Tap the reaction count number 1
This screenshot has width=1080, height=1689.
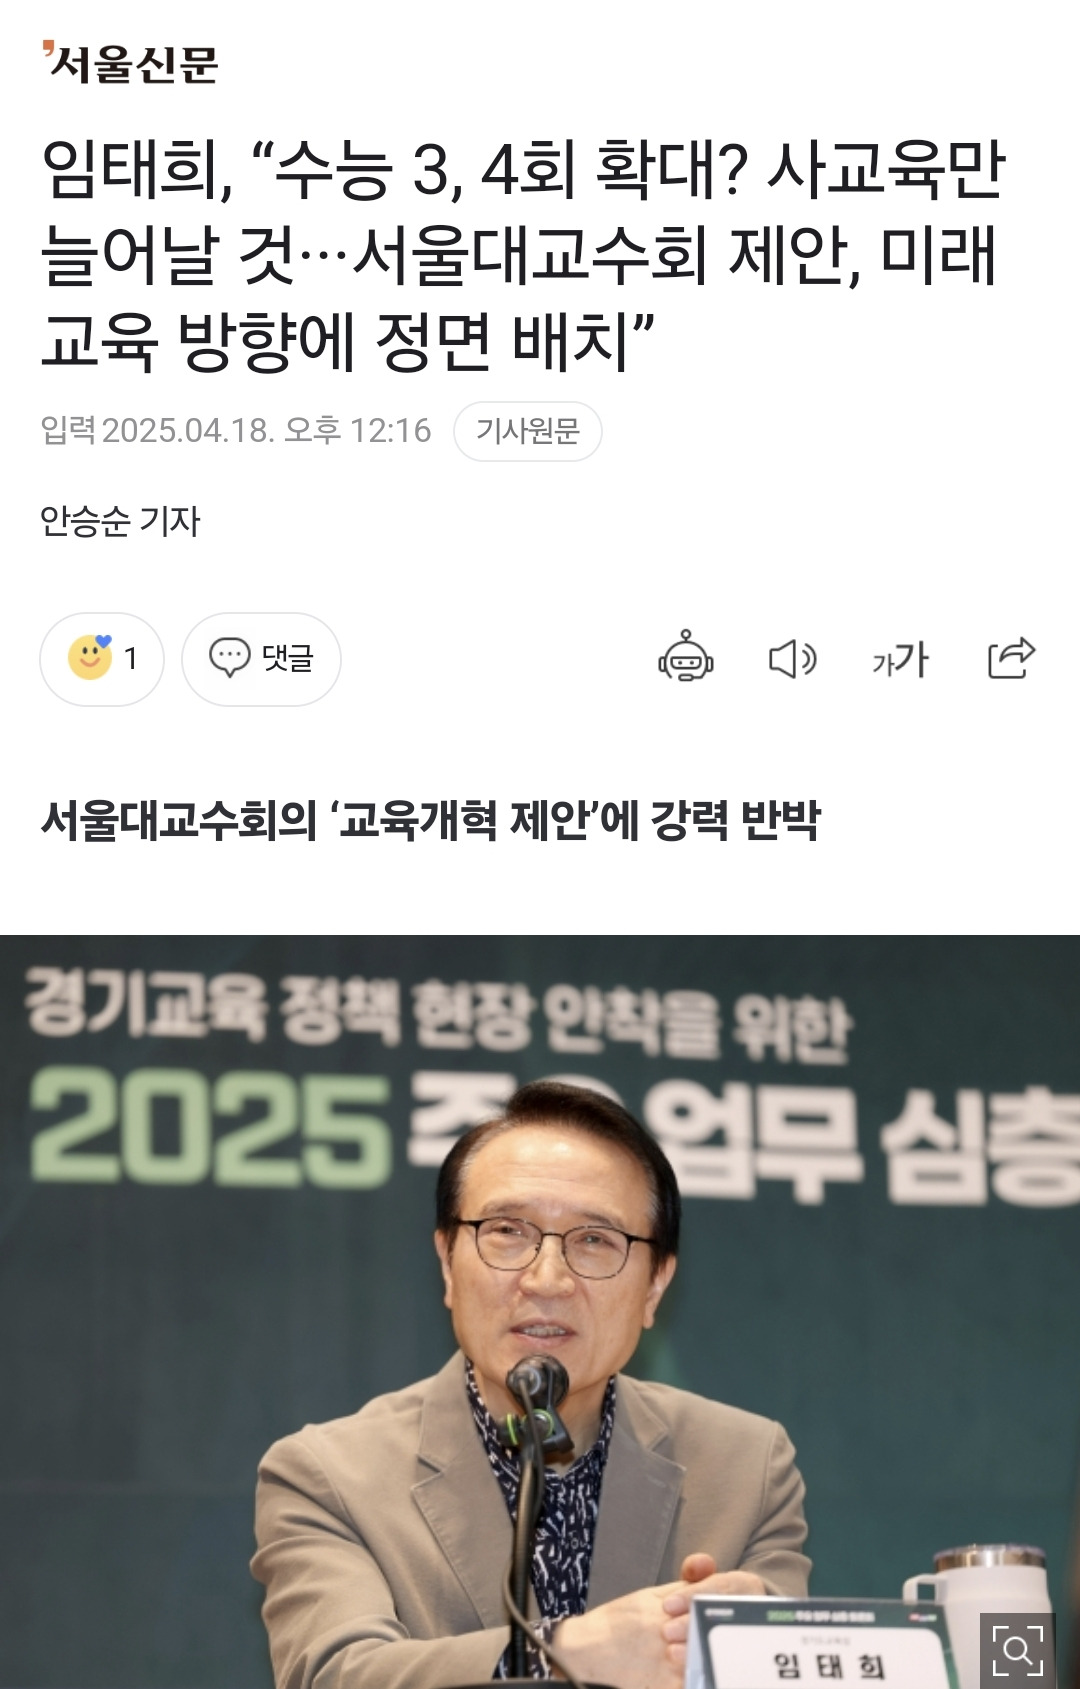pyautogui.click(x=131, y=658)
